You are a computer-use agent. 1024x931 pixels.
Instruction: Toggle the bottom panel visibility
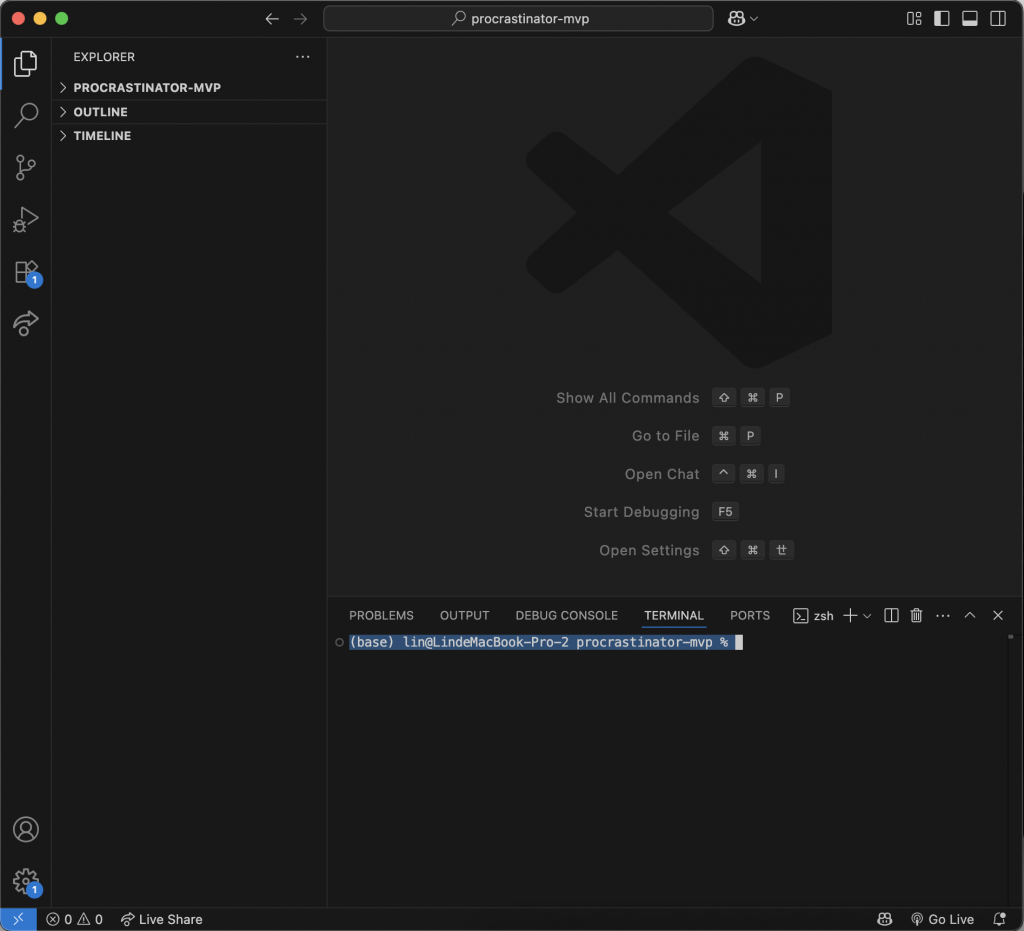[x=970, y=18]
